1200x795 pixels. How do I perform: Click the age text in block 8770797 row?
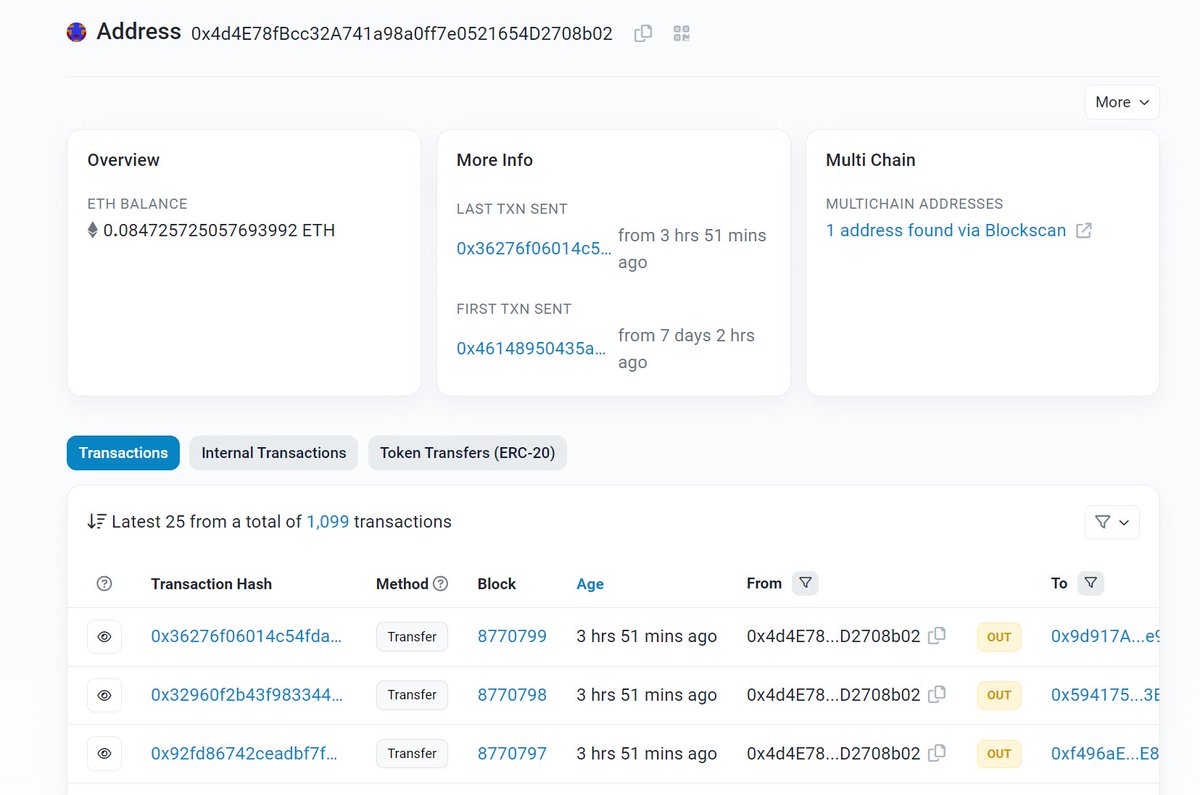647,753
